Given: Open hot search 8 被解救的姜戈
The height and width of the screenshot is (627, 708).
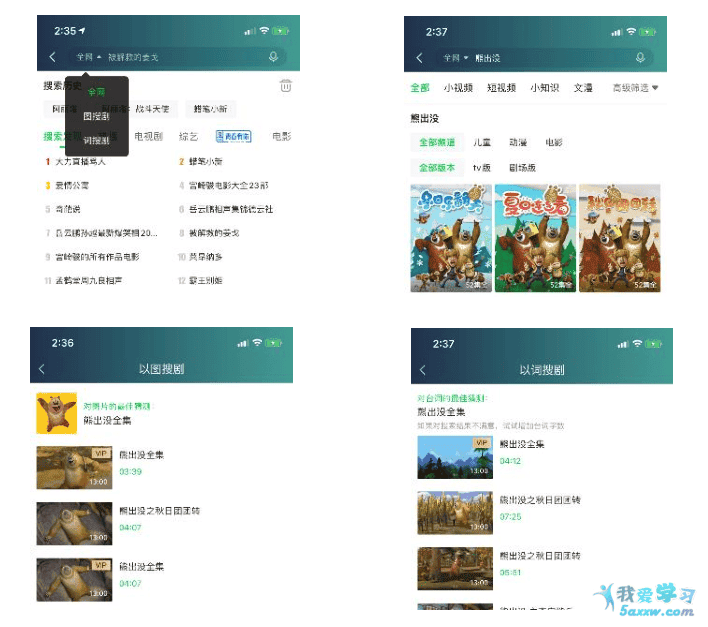Looking at the screenshot, I should point(209,233).
